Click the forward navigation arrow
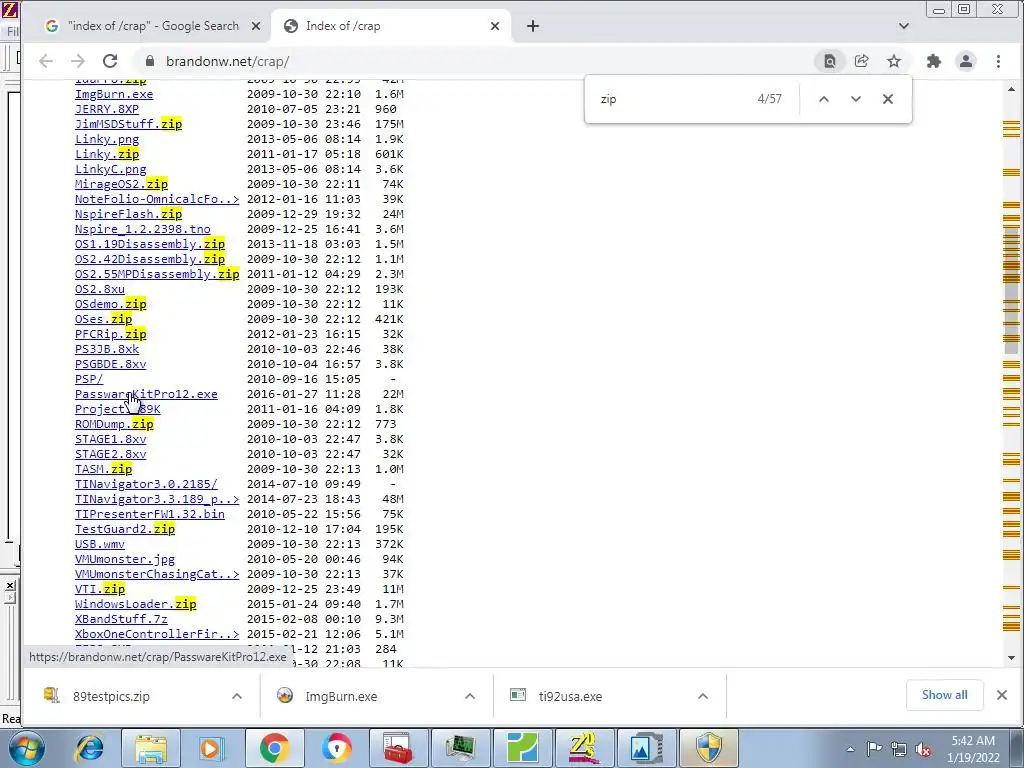Viewport: 1024px width, 768px height. tap(78, 61)
